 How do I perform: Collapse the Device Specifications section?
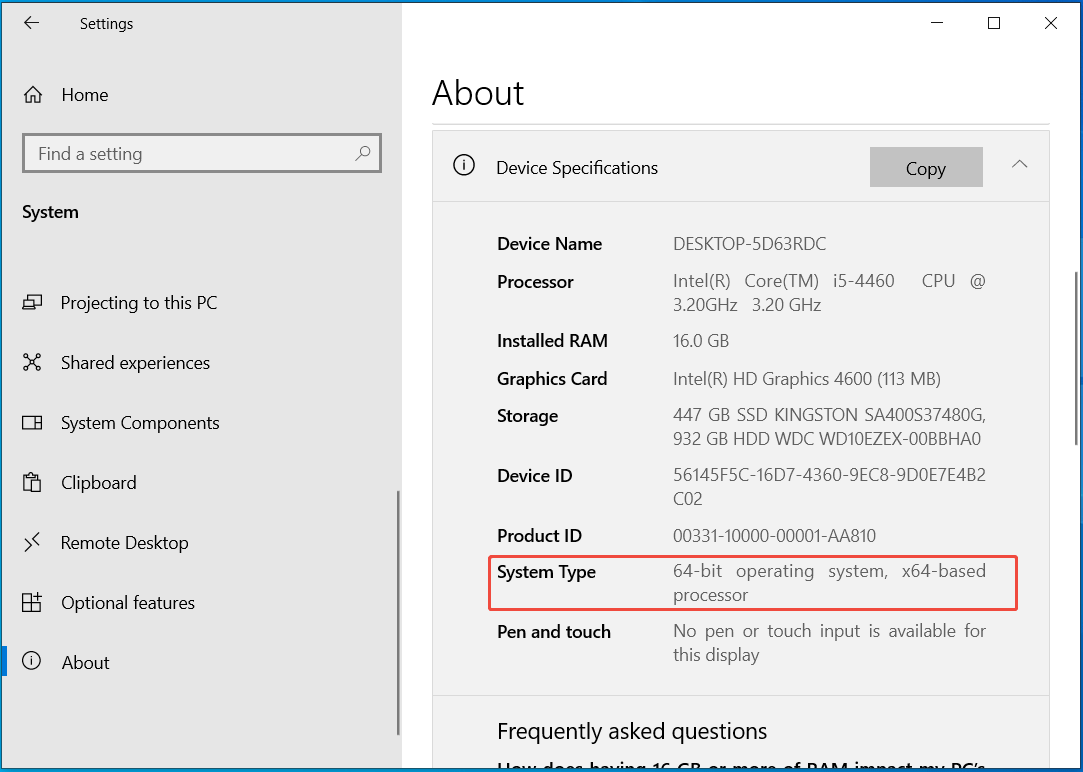click(x=1019, y=164)
